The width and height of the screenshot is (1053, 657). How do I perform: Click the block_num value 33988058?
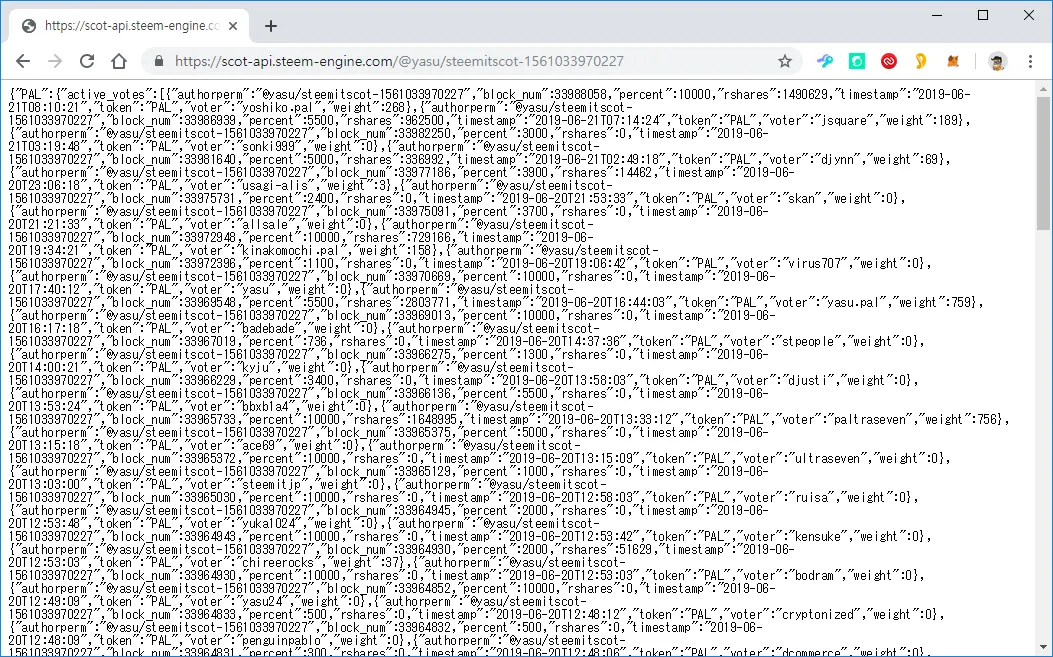581,95
